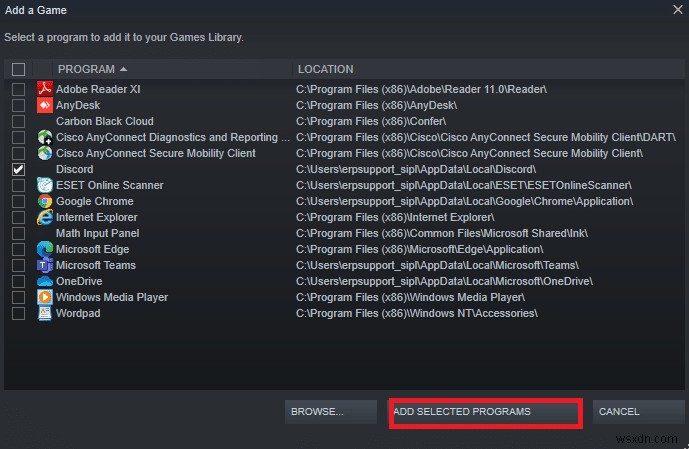Click the Adobe Reader XI icon
The height and width of the screenshot is (449, 689).
[45, 89]
